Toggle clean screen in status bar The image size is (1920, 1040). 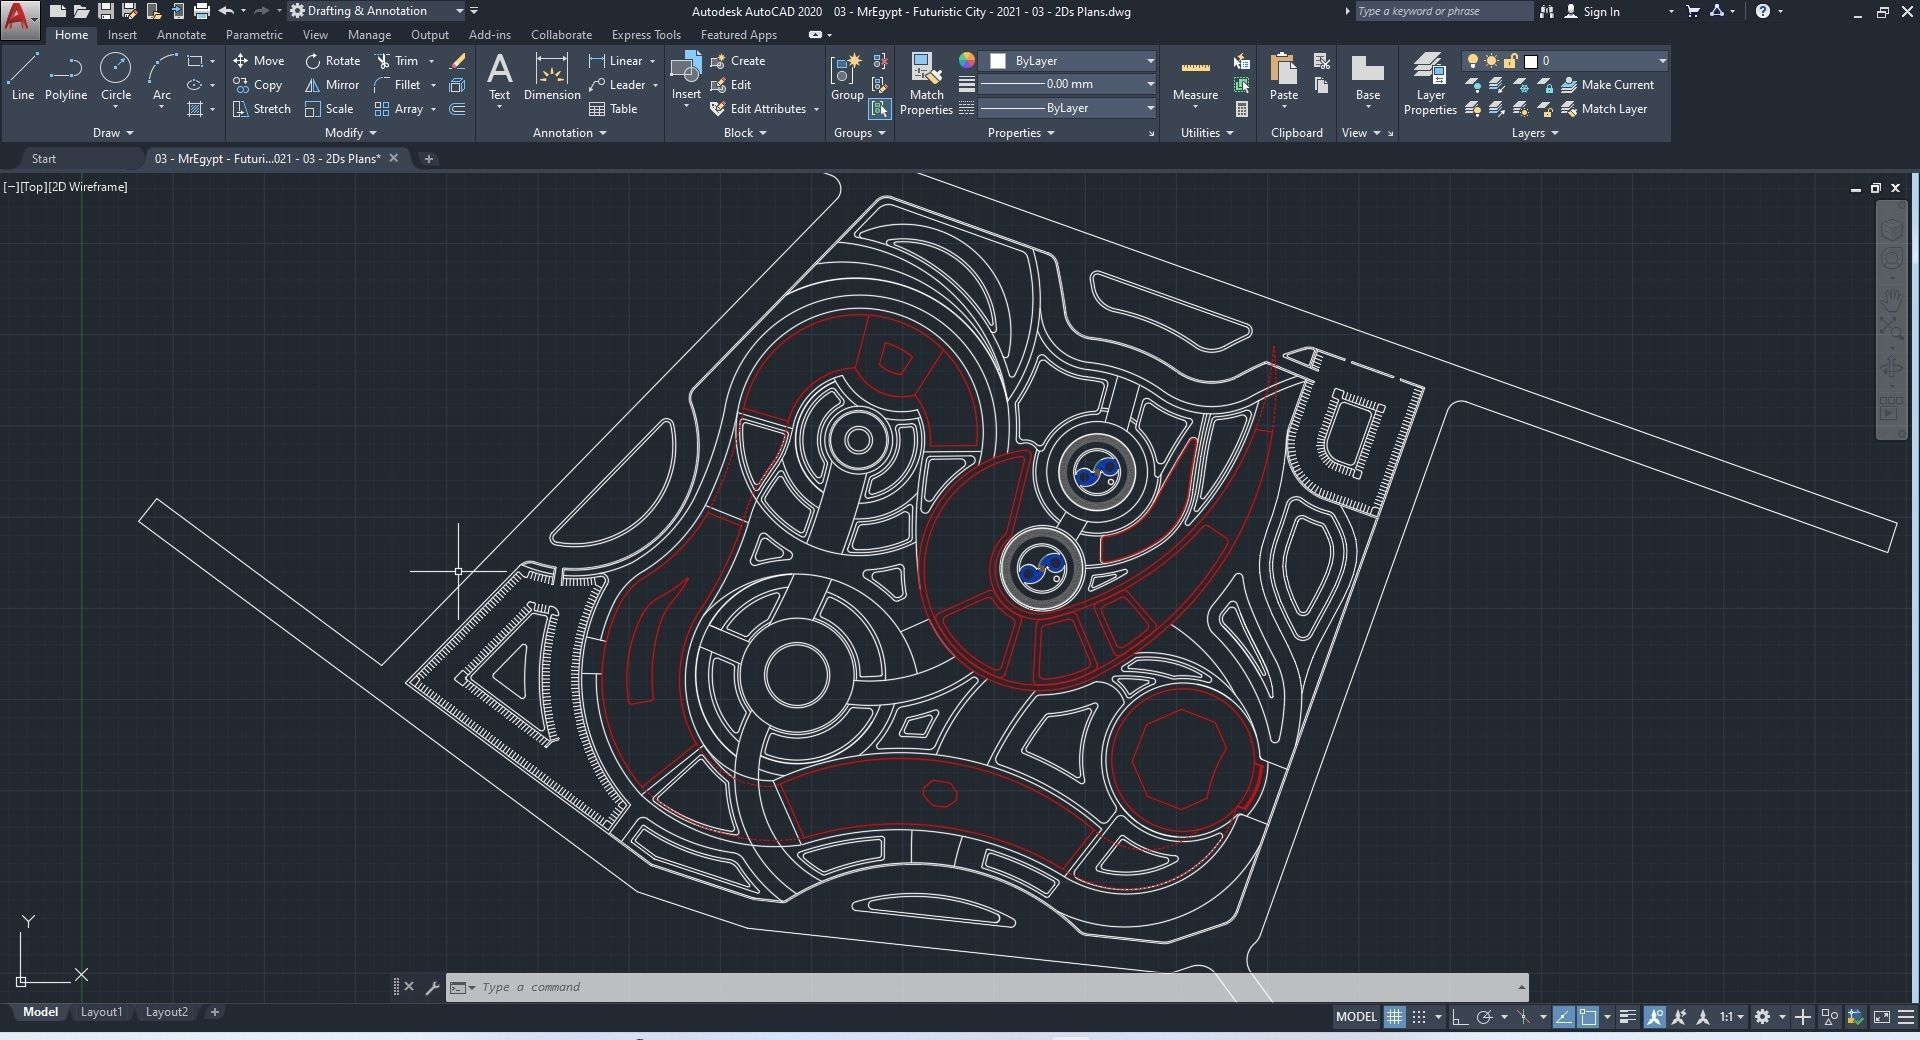tap(1881, 1017)
